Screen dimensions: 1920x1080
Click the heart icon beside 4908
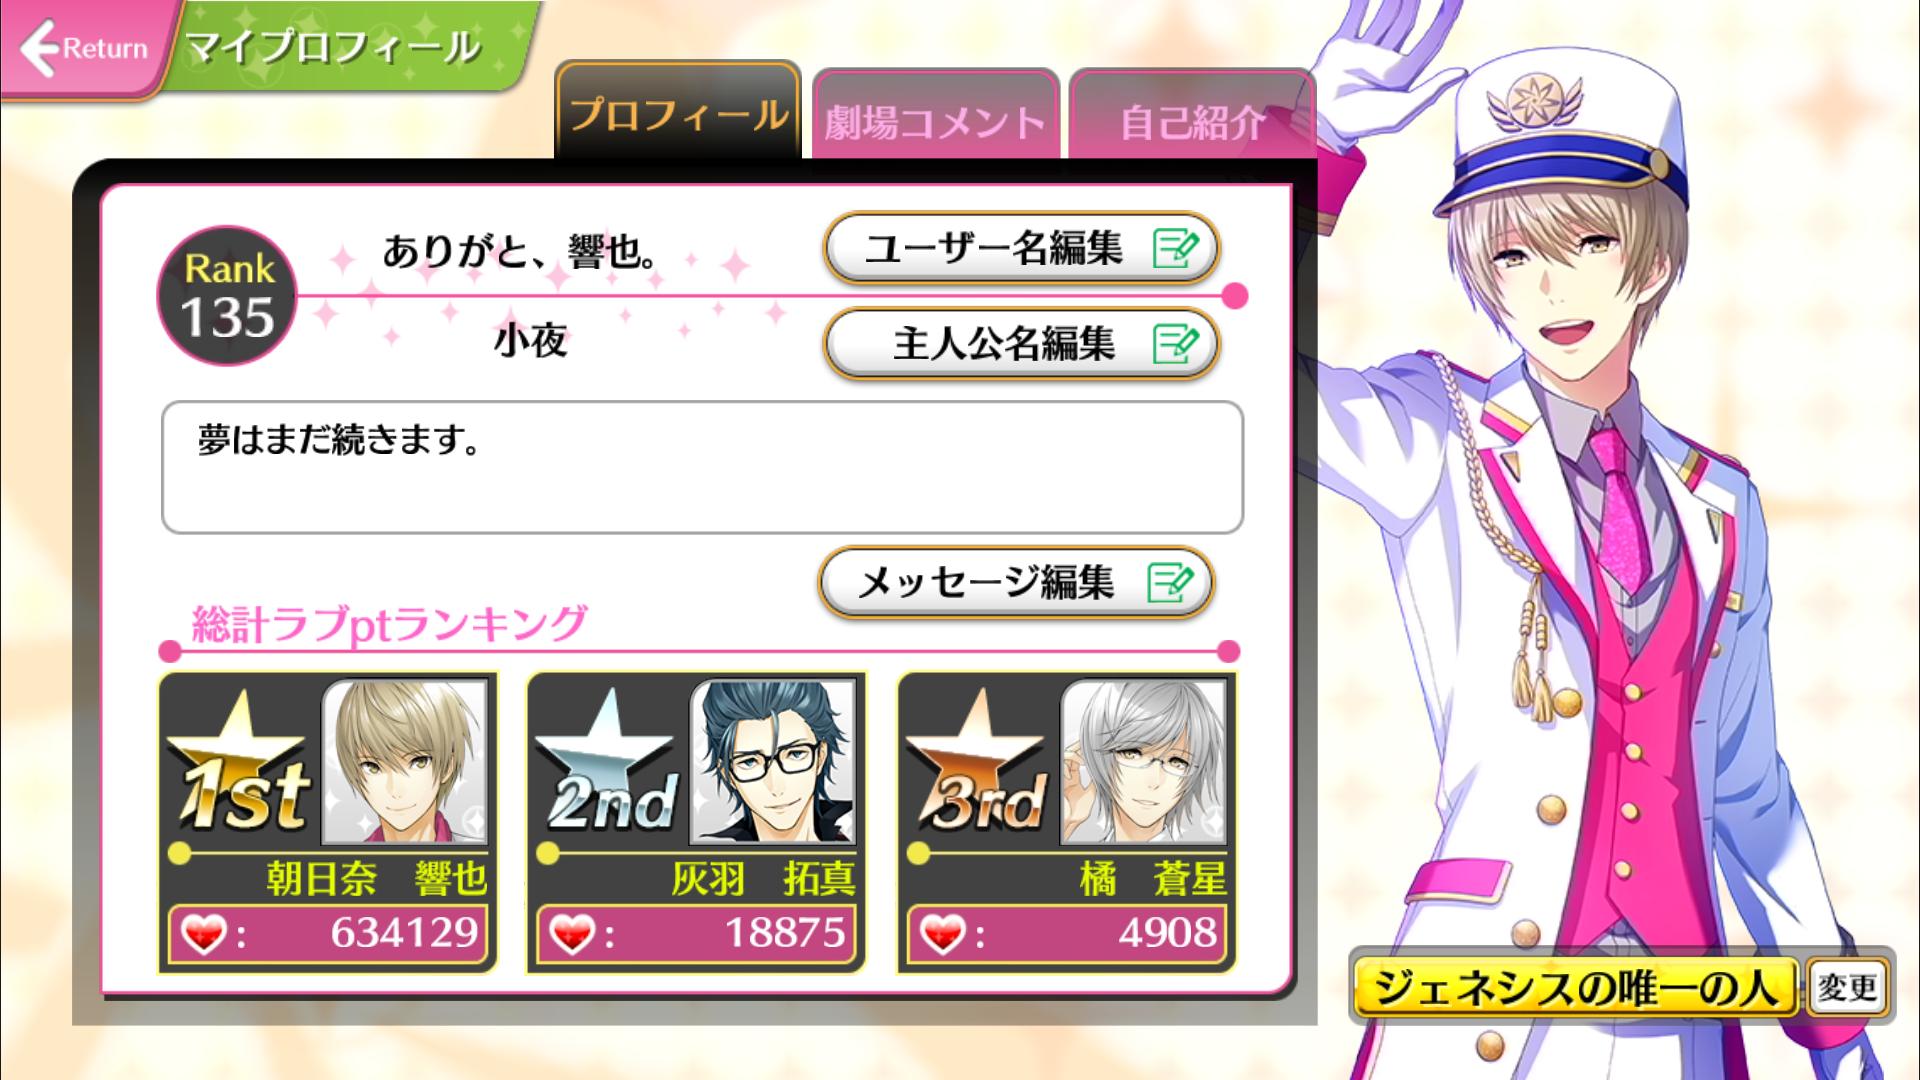click(x=942, y=935)
